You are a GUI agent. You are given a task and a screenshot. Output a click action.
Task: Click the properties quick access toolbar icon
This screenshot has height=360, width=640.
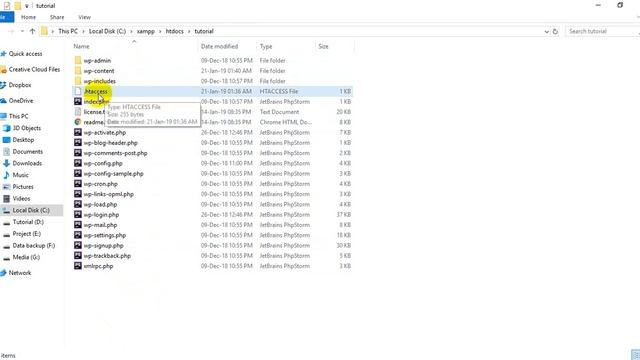tap(7, 6)
